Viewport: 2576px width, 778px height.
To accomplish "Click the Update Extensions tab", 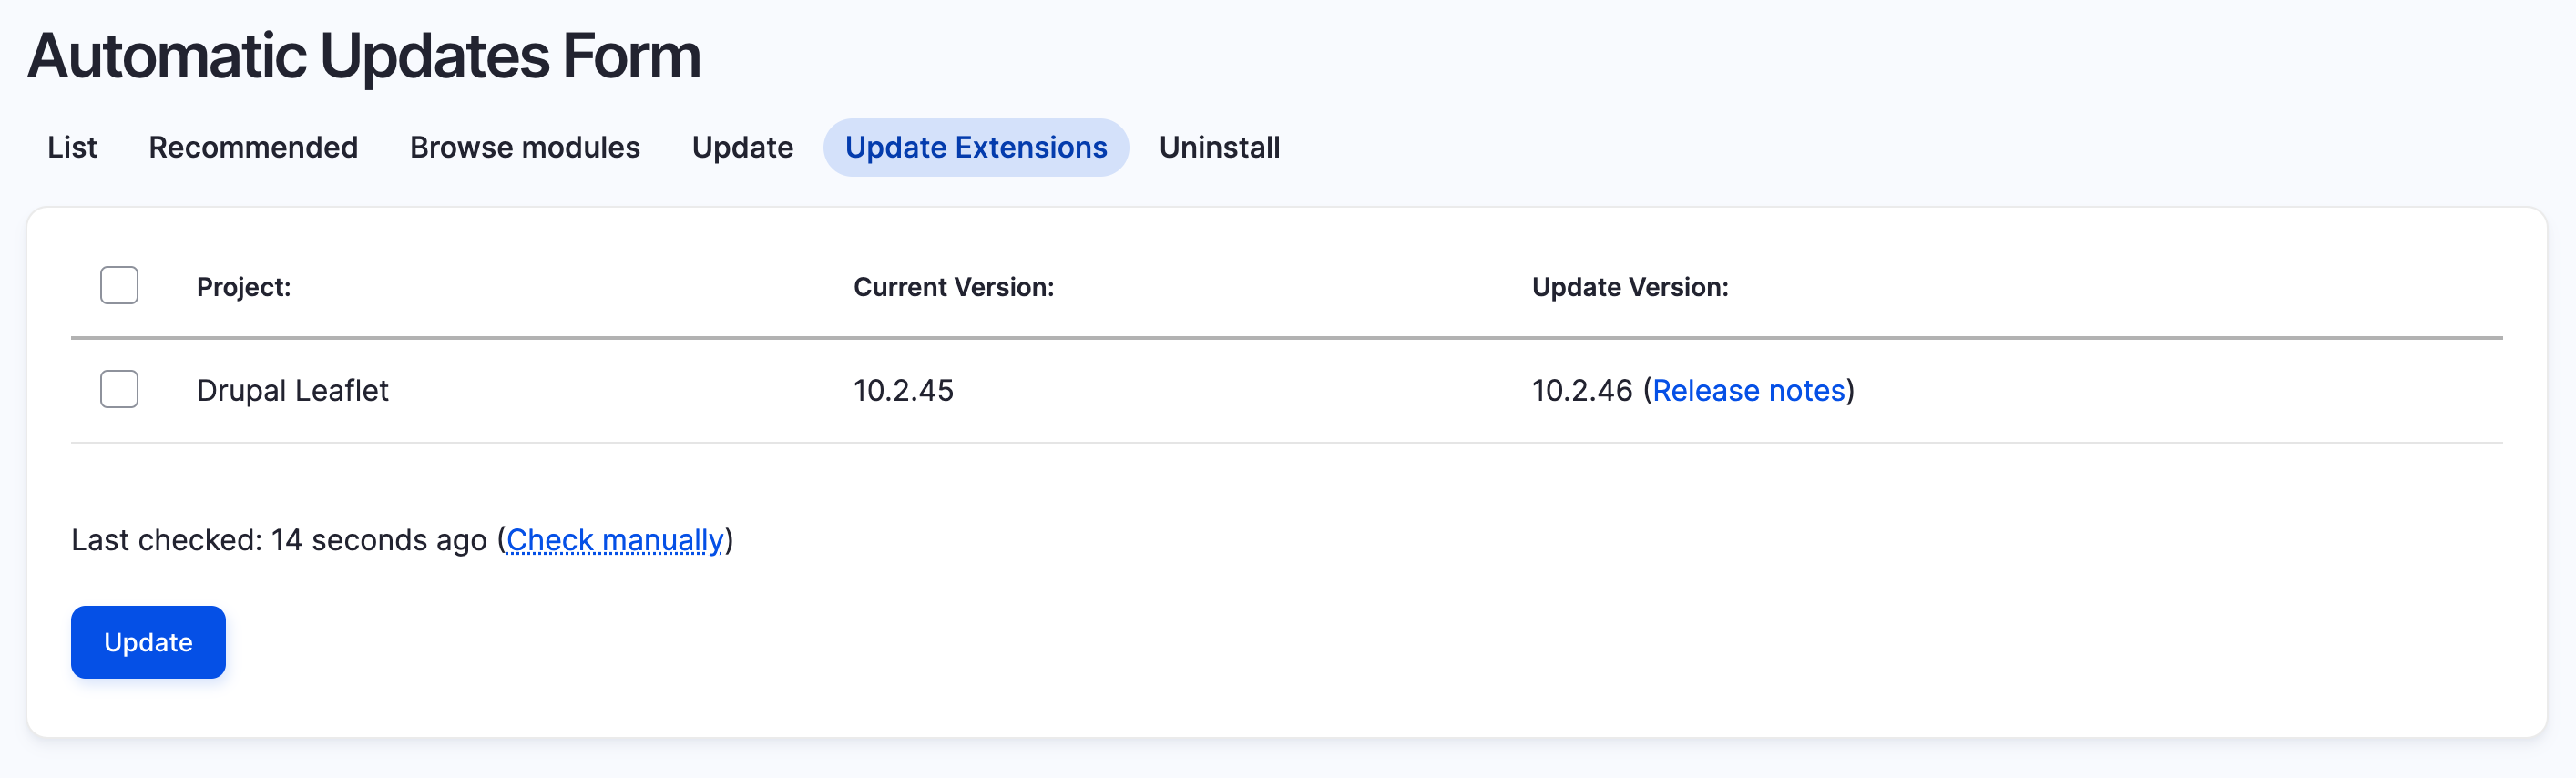I will tap(976, 148).
